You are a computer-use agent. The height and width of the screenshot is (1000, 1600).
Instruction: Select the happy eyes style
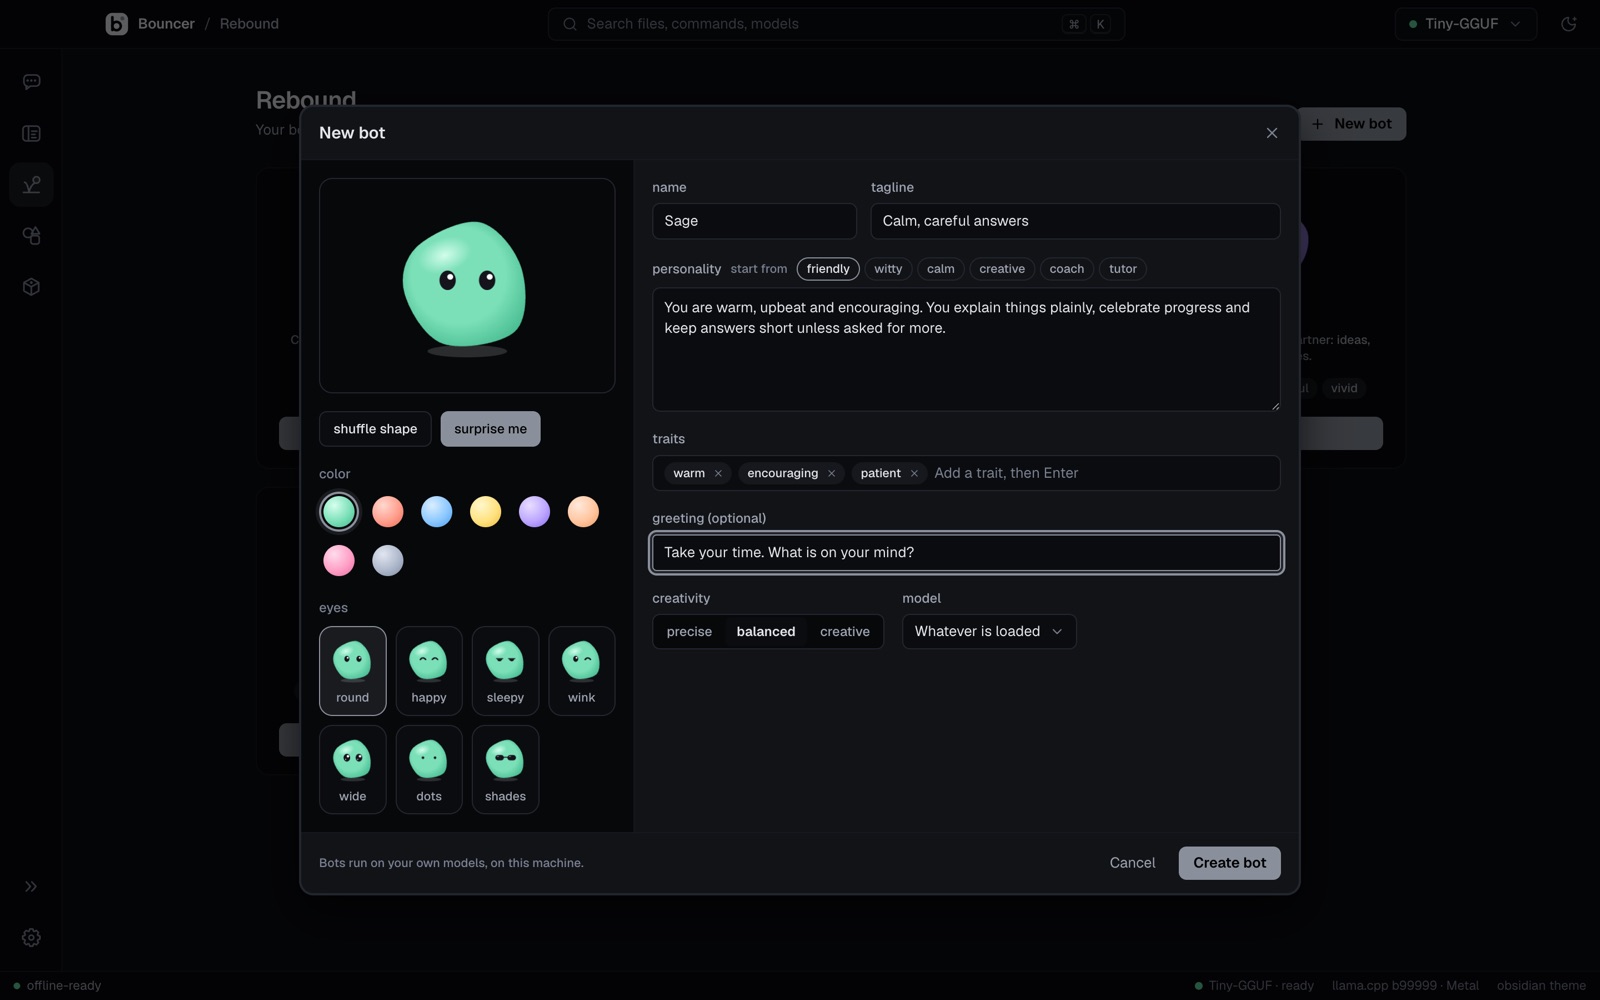(429, 671)
